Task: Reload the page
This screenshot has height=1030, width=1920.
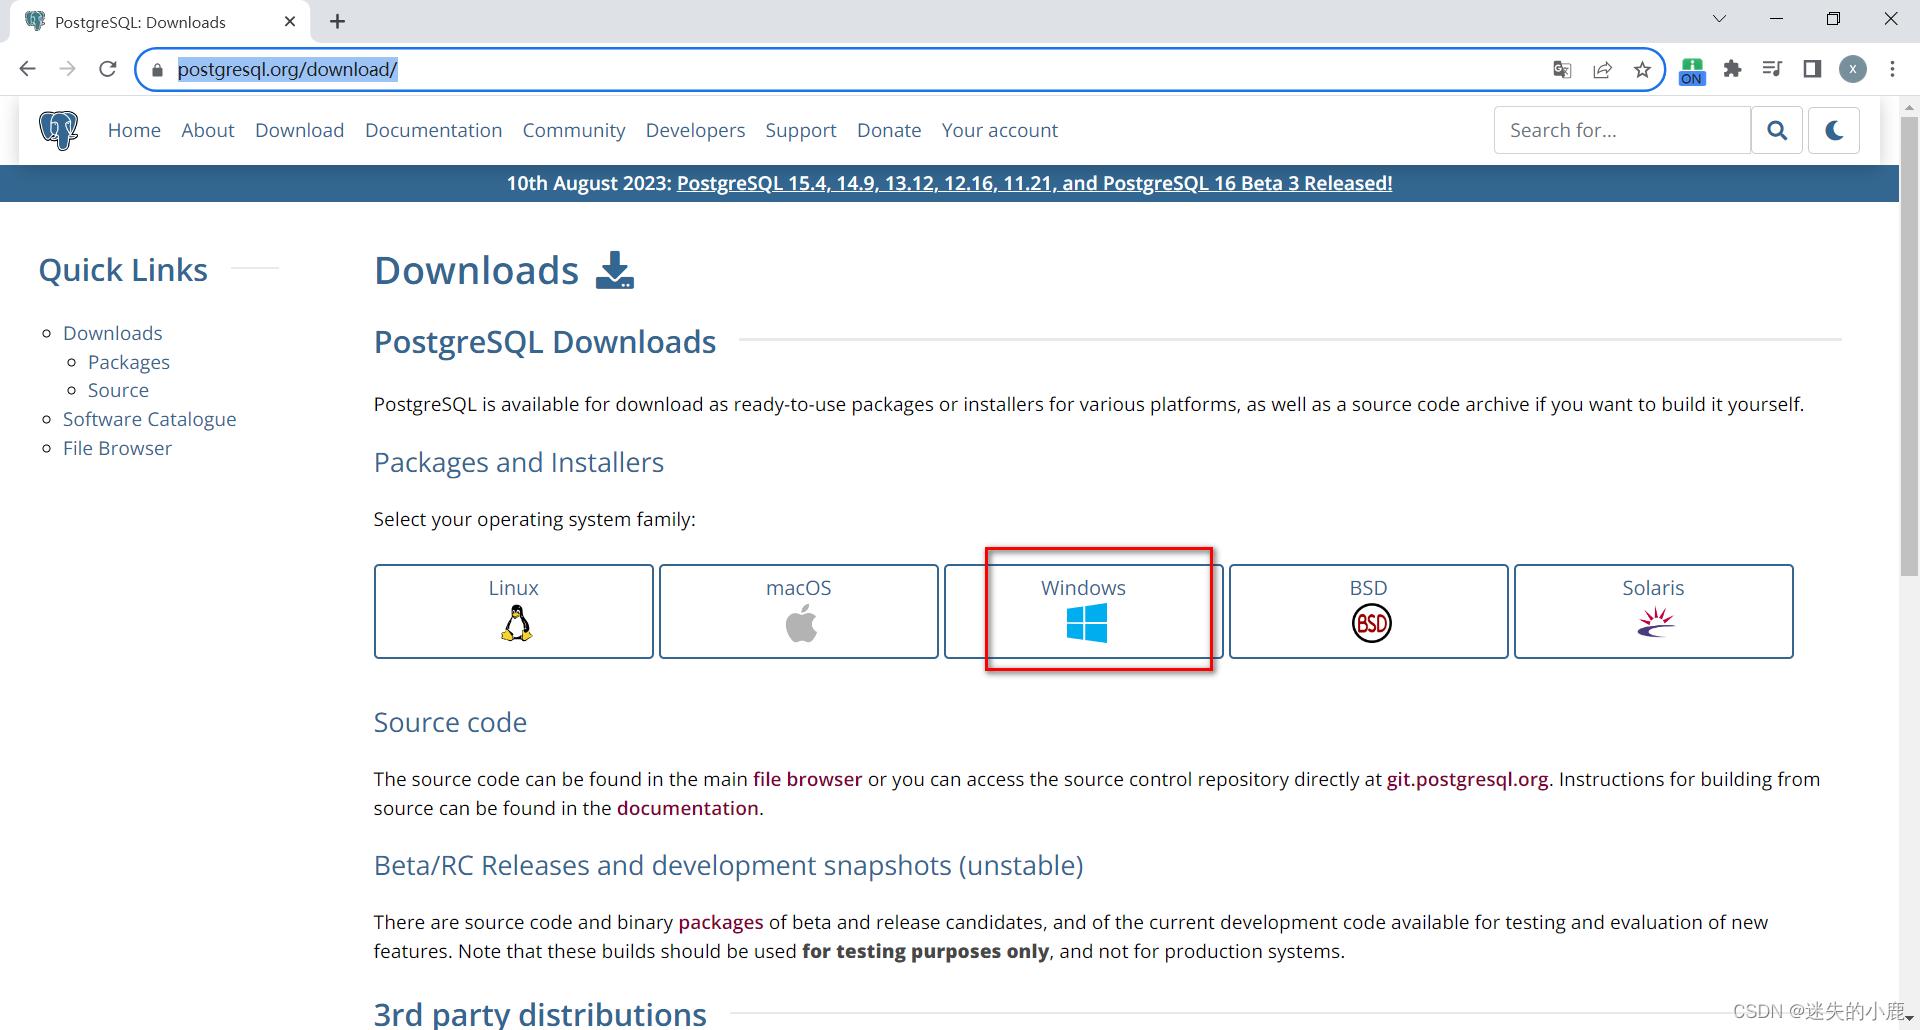Action: pyautogui.click(x=108, y=69)
